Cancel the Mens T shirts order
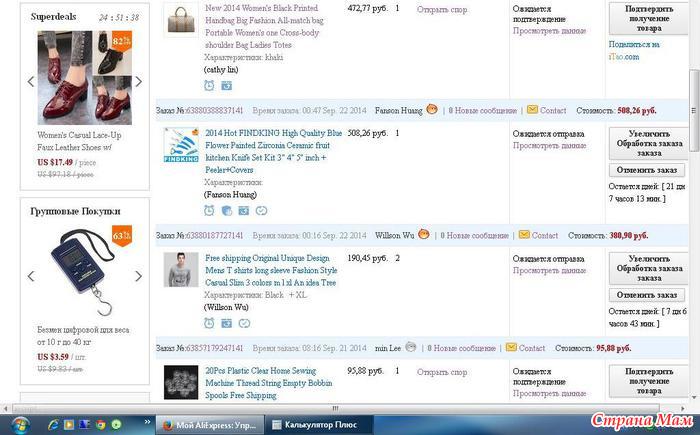 click(x=646, y=295)
